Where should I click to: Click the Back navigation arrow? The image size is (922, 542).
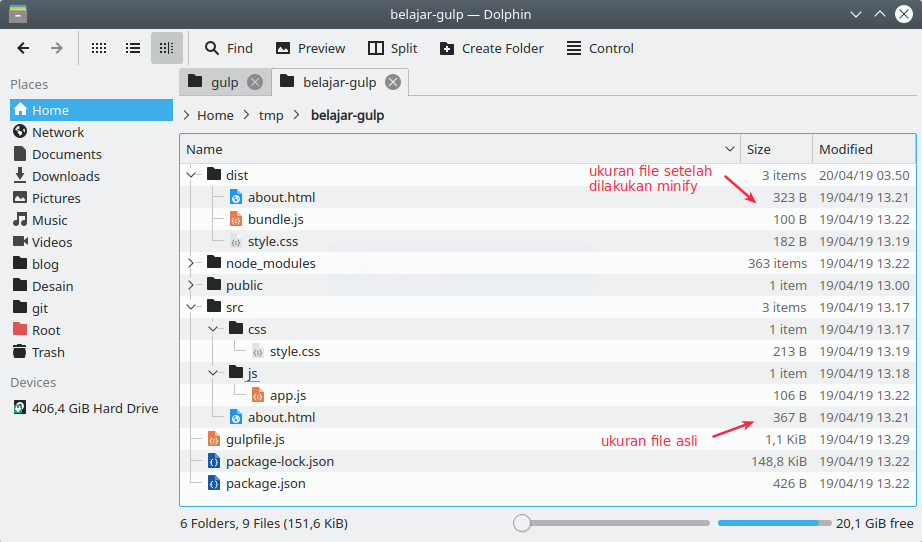click(24, 48)
